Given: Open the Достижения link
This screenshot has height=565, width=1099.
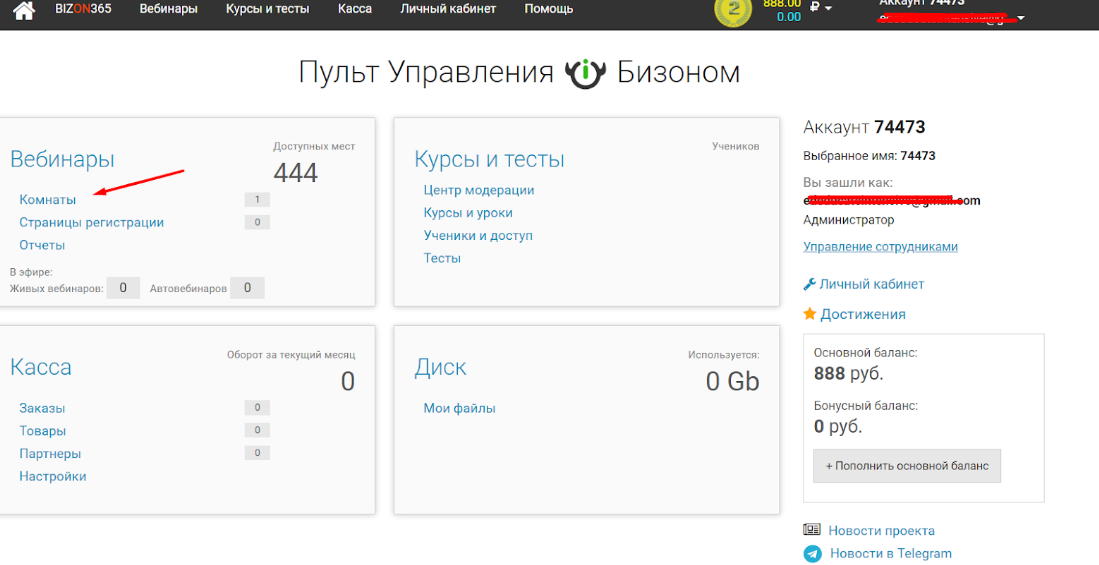Looking at the screenshot, I should tap(863, 314).
